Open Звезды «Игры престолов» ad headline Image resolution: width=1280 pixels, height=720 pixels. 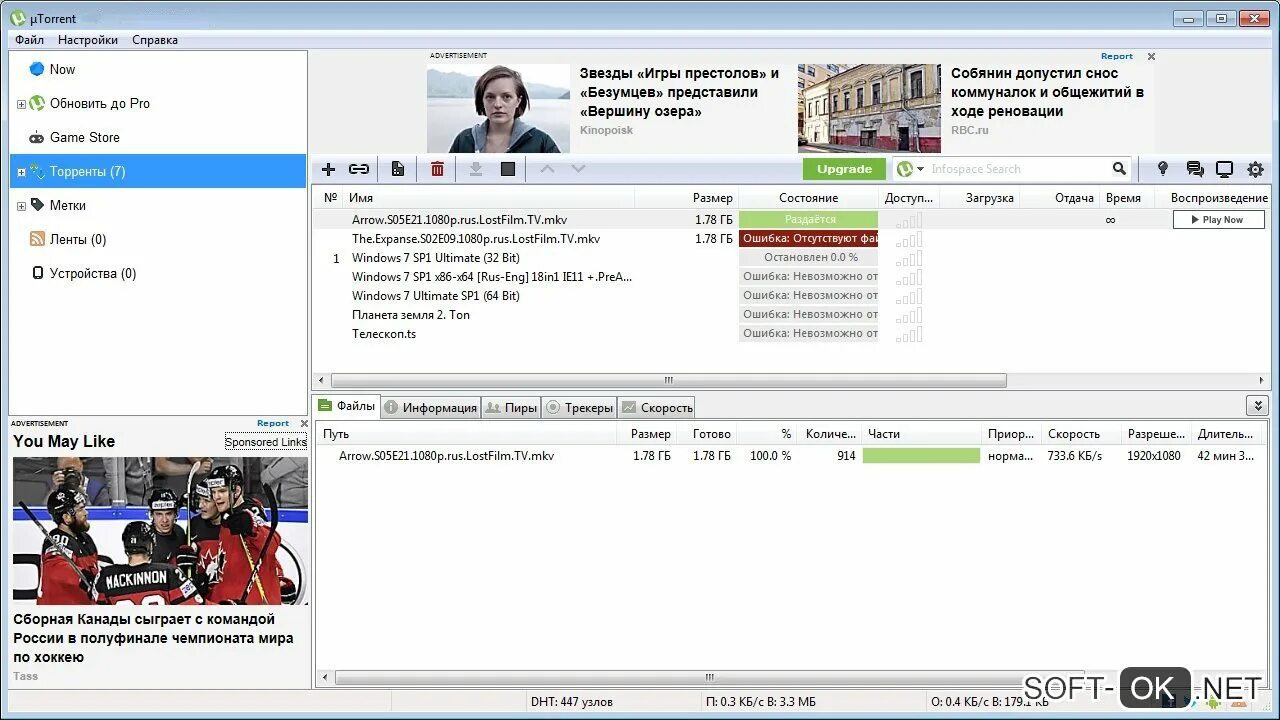click(x=679, y=92)
